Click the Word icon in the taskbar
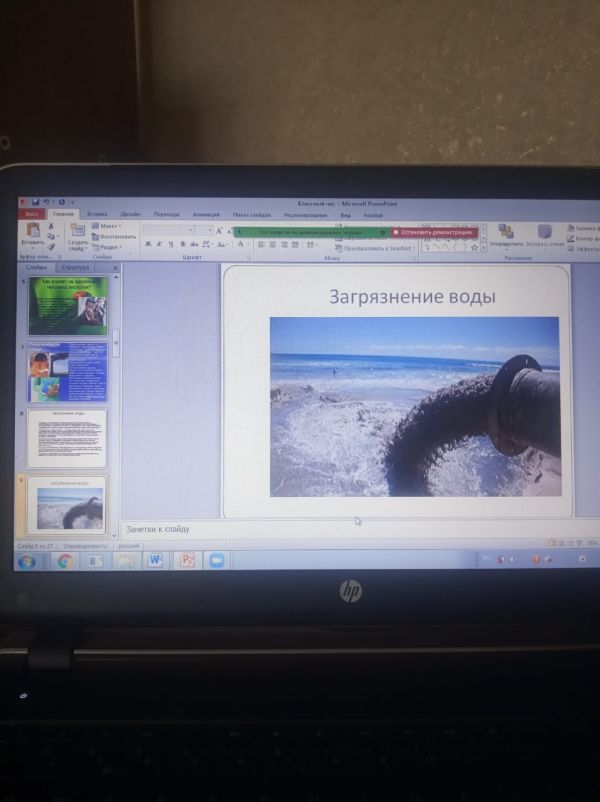Screen dimensions: 600x802 coord(156,561)
